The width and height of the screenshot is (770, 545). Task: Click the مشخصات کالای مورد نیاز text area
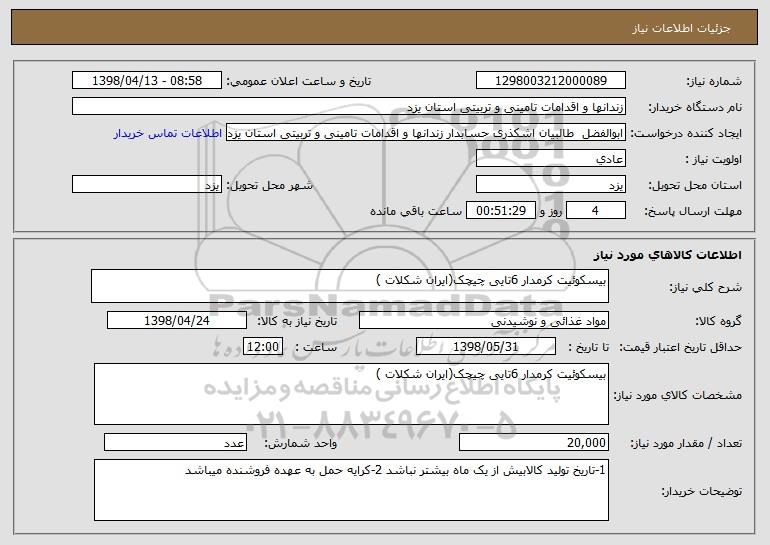[351, 394]
